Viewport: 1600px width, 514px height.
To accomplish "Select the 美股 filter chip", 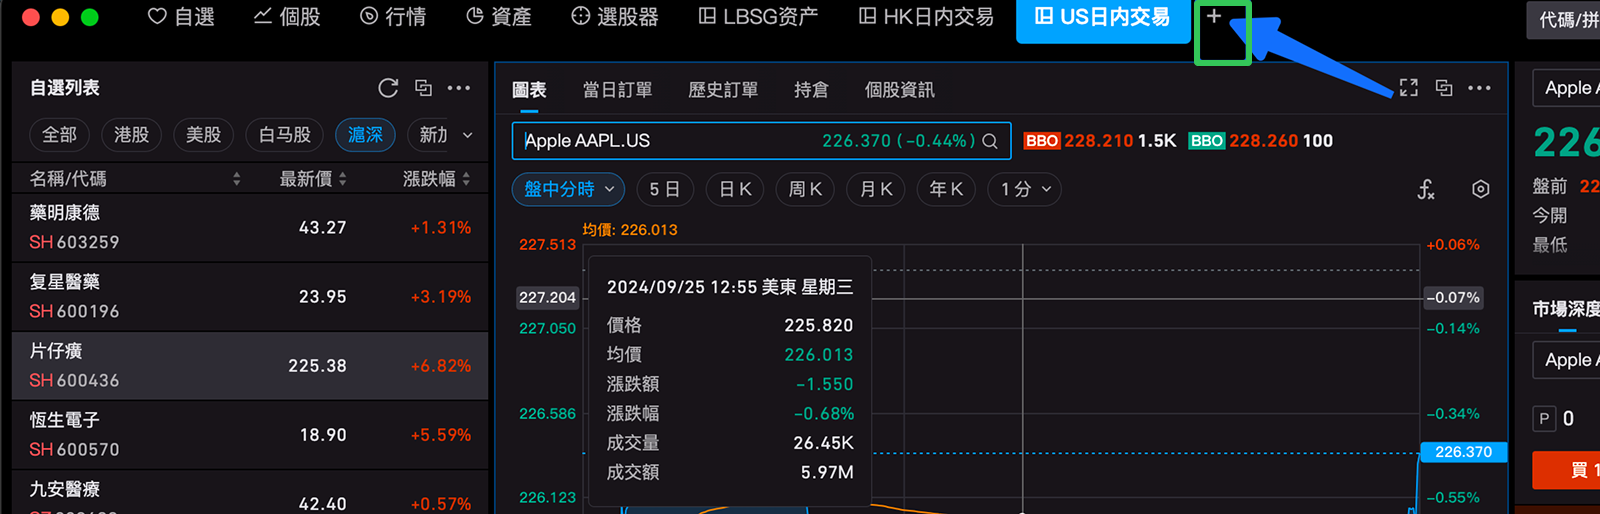I will (203, 134).
